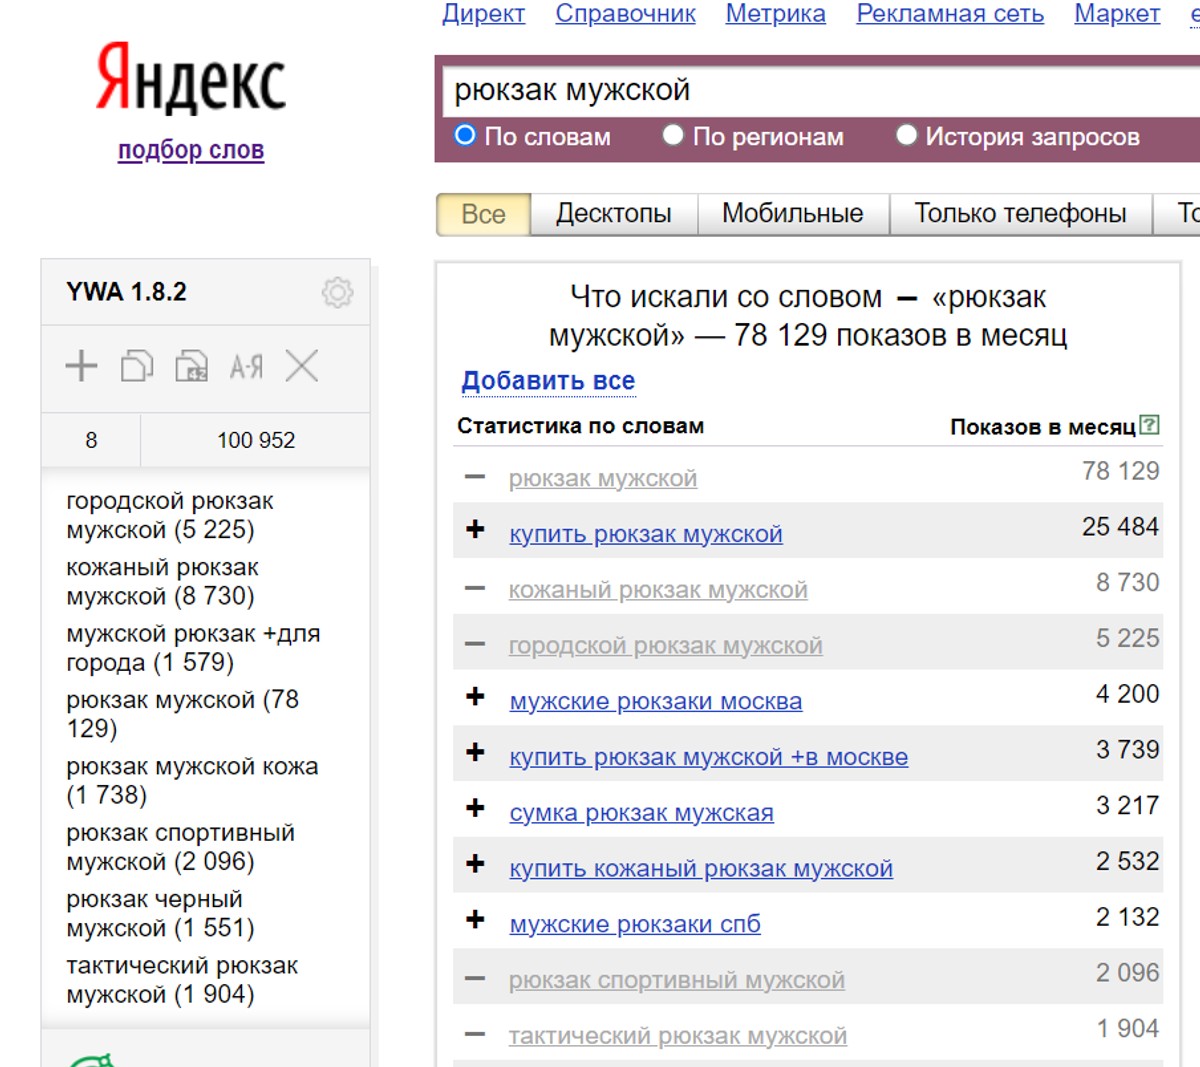Add 'сумка рюкзак мужская' with its plus icon
This screenshot has width=1200, height=1067.
pos(475,808)
